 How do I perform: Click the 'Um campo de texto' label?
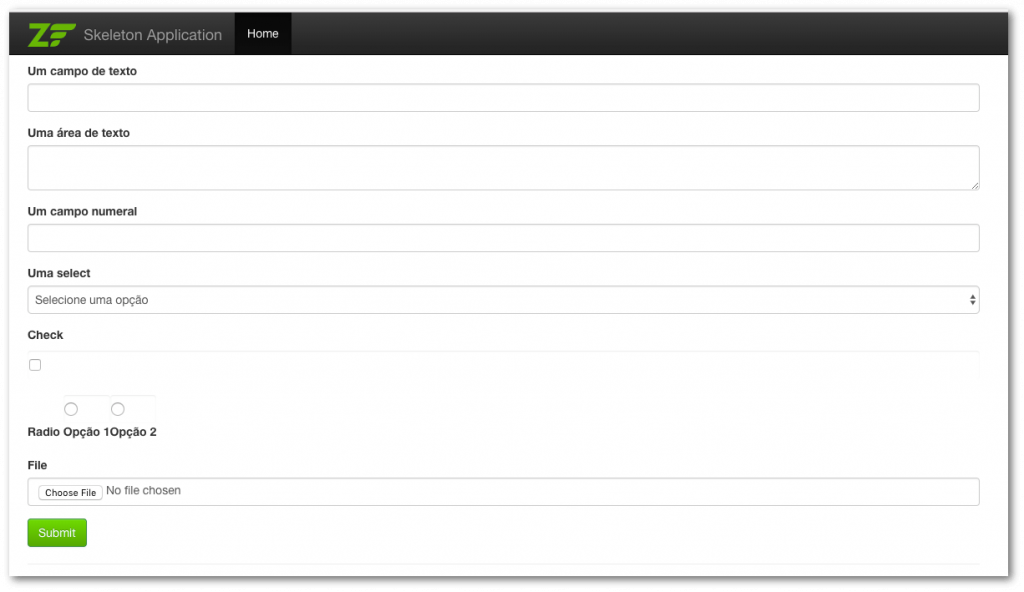click(x=82, y=71)
